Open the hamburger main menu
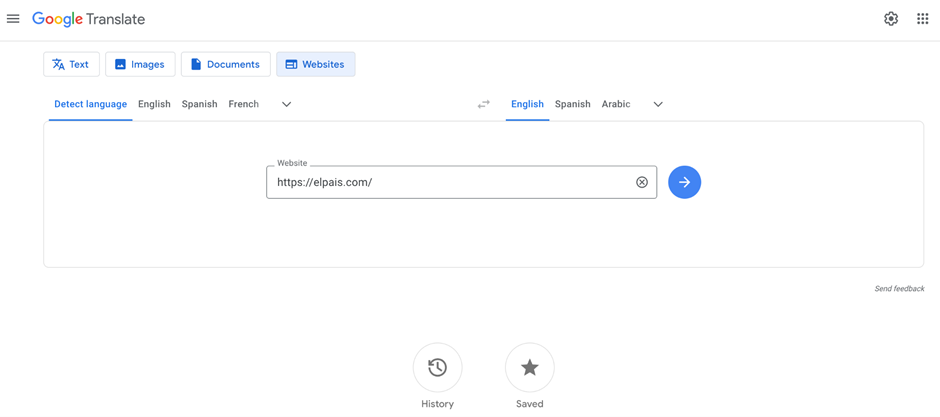The width and height of the screenshot is (940, 417). 13,19
